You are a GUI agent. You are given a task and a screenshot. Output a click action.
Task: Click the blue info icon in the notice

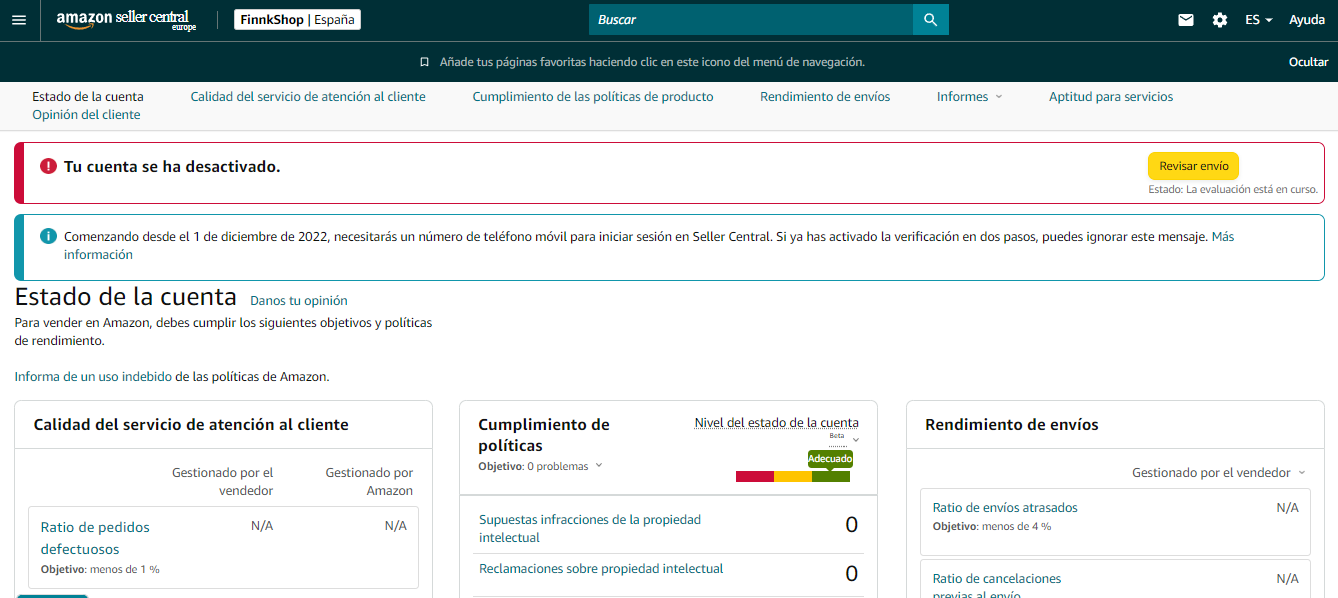click(48, 236)
